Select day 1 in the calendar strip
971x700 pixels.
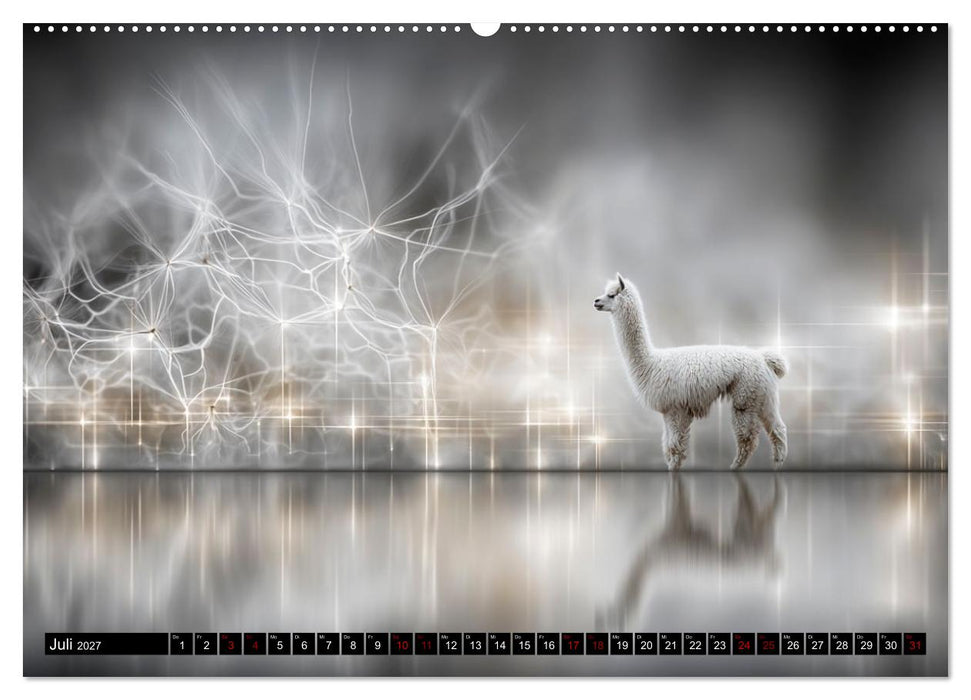tap(181, 644)
